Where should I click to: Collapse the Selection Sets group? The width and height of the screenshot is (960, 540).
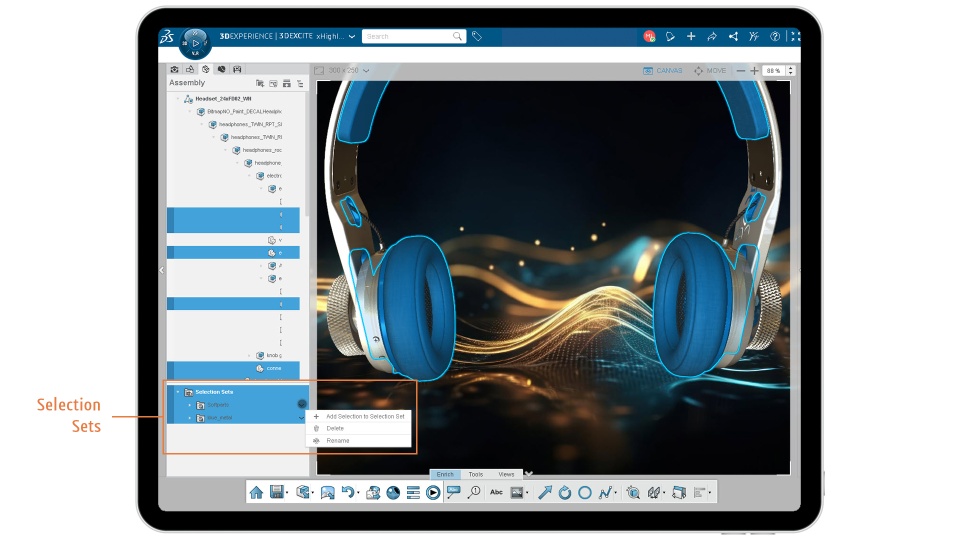(178, 392)
